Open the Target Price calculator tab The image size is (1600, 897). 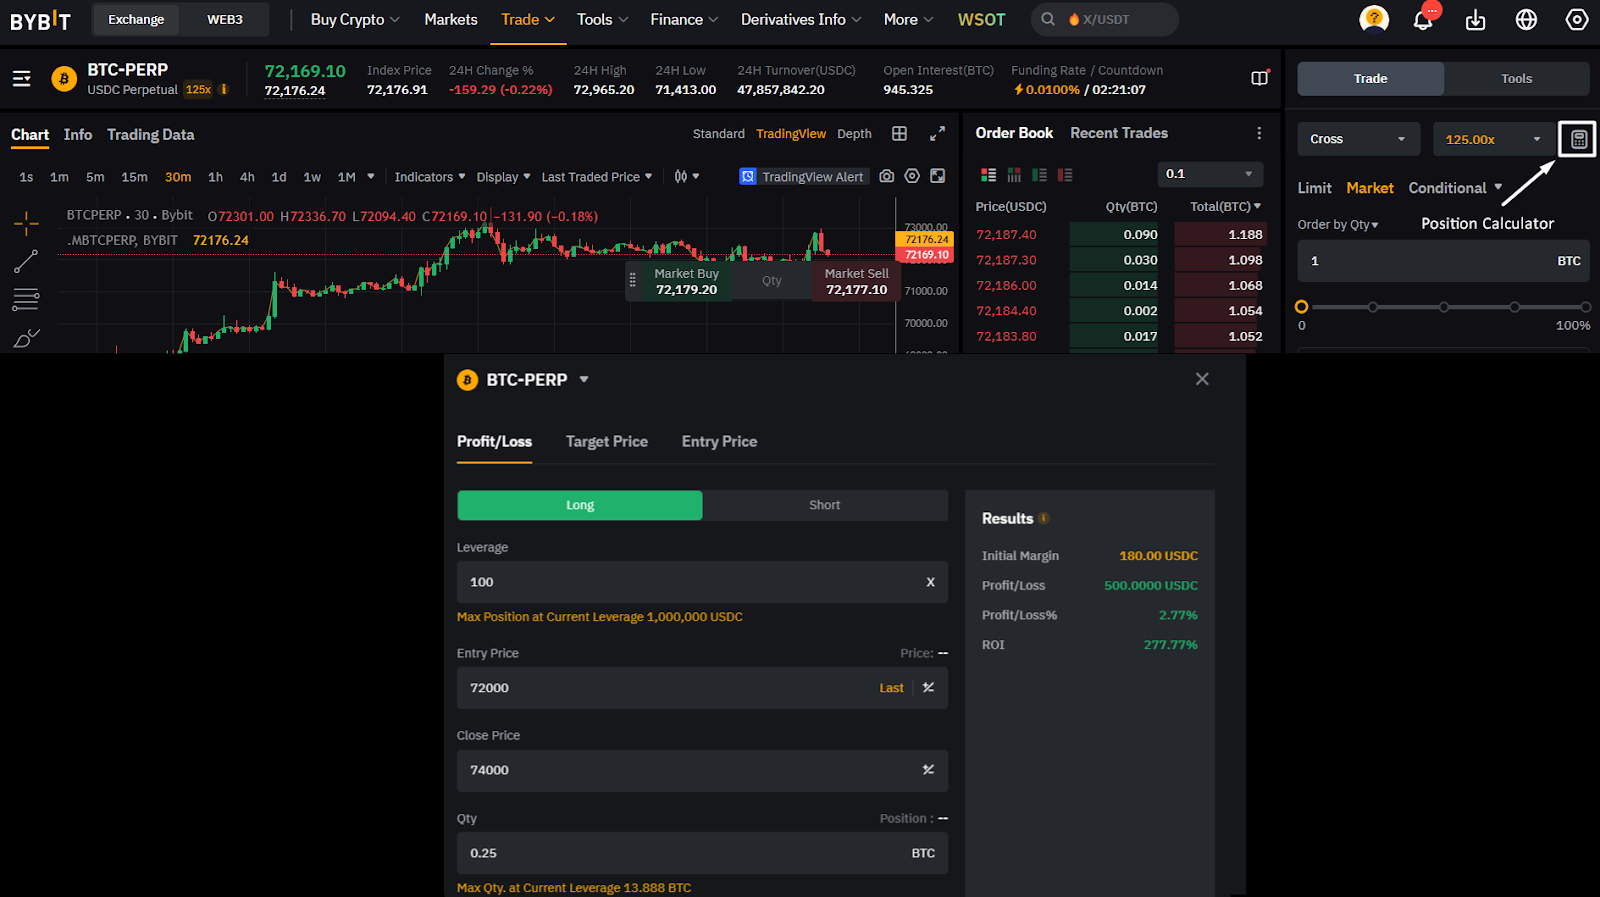[607, 442]
